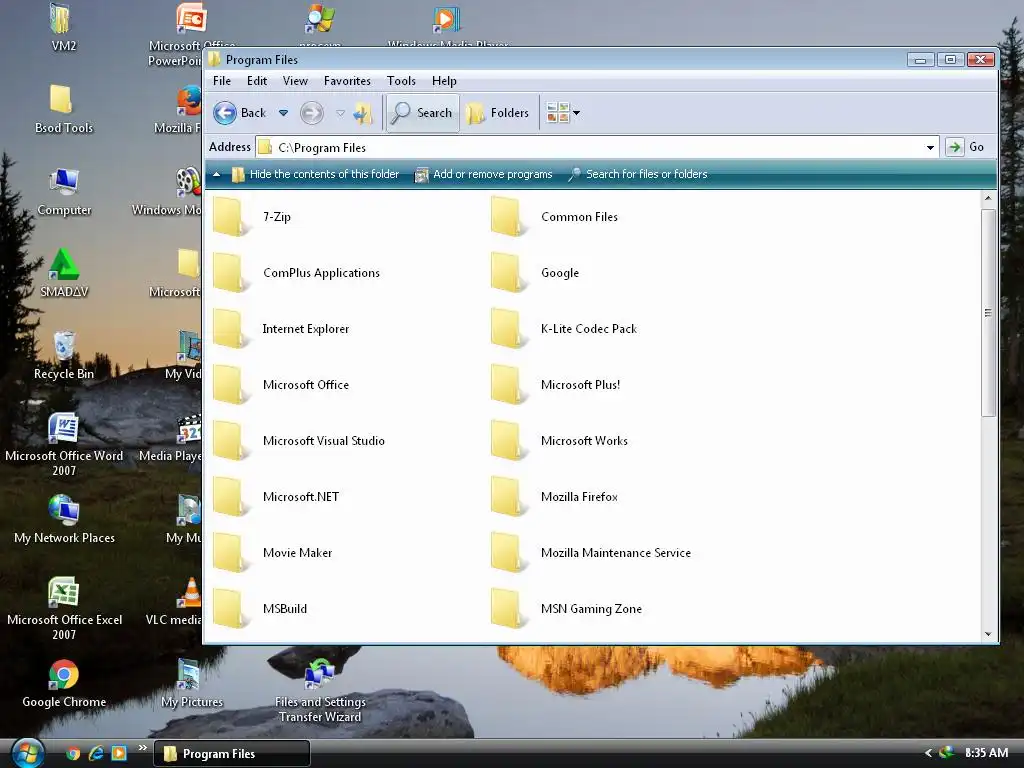Click the Program Files taskbar button
The height and width of the screenshot is (768, 1024).
pos(232,754)
